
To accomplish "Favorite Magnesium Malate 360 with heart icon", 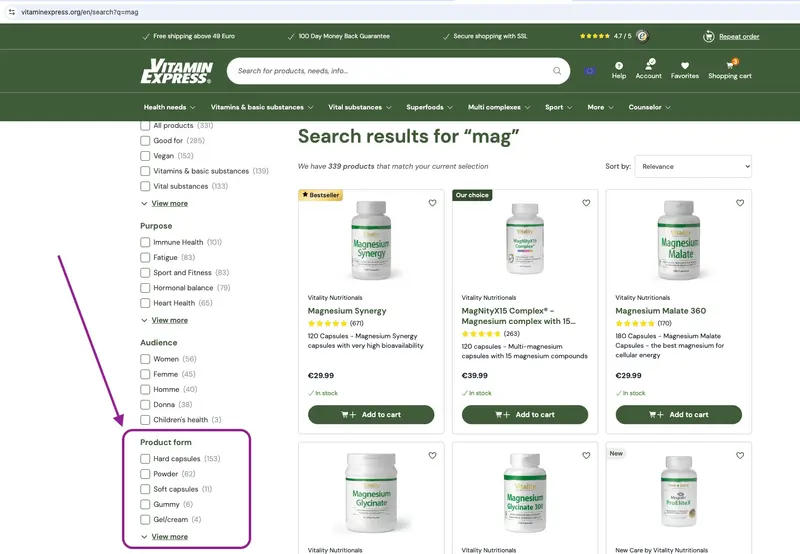I will click(x=740, y=203).
